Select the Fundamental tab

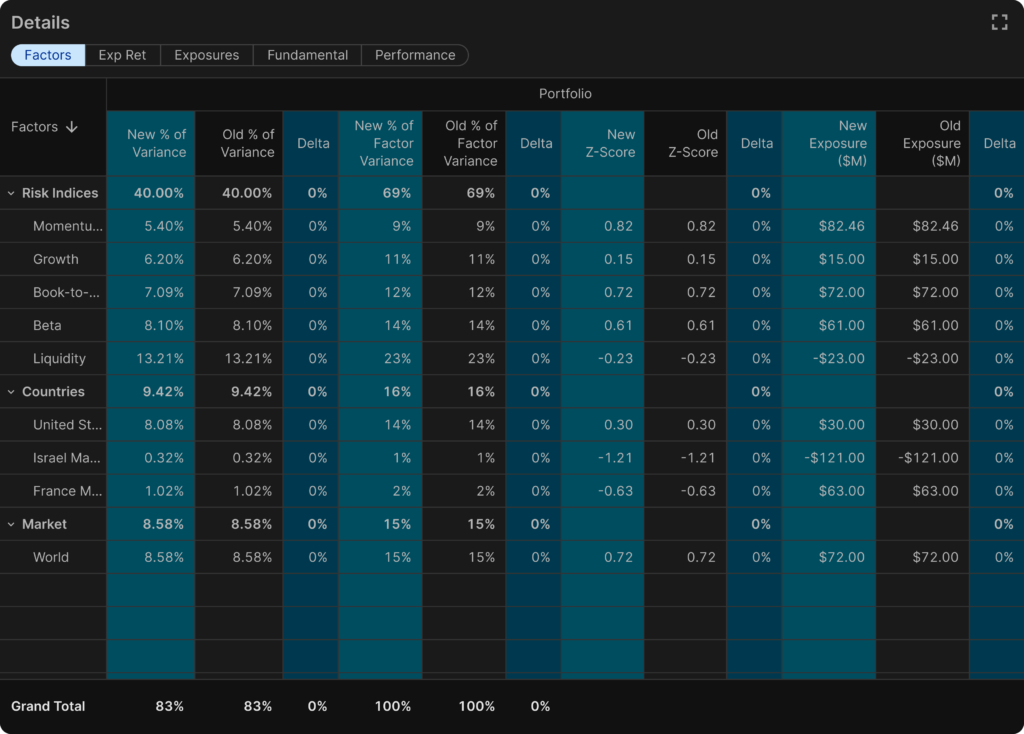[307, 55]
